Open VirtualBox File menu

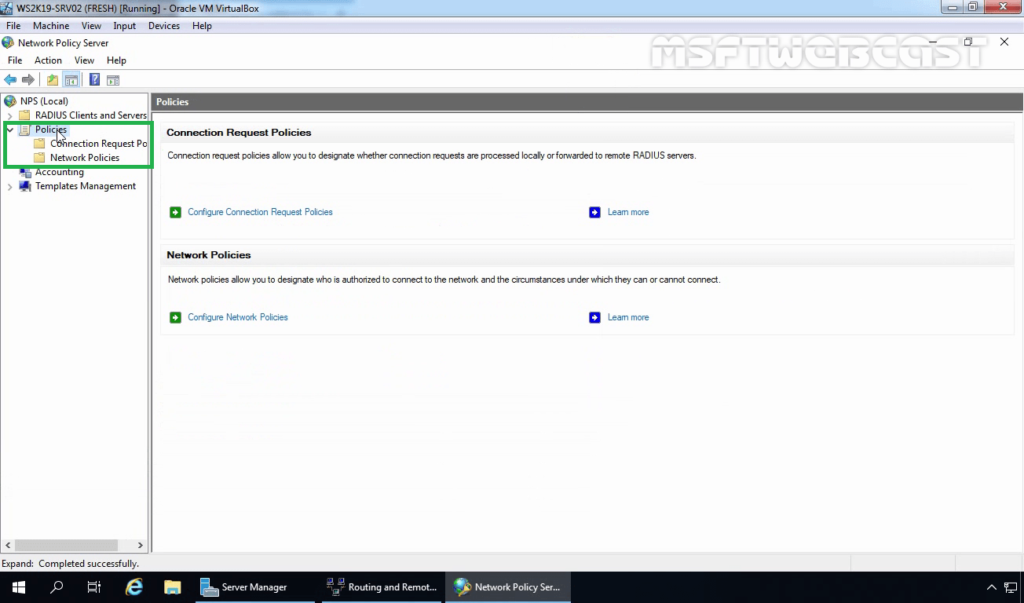[x=13, y=25]
